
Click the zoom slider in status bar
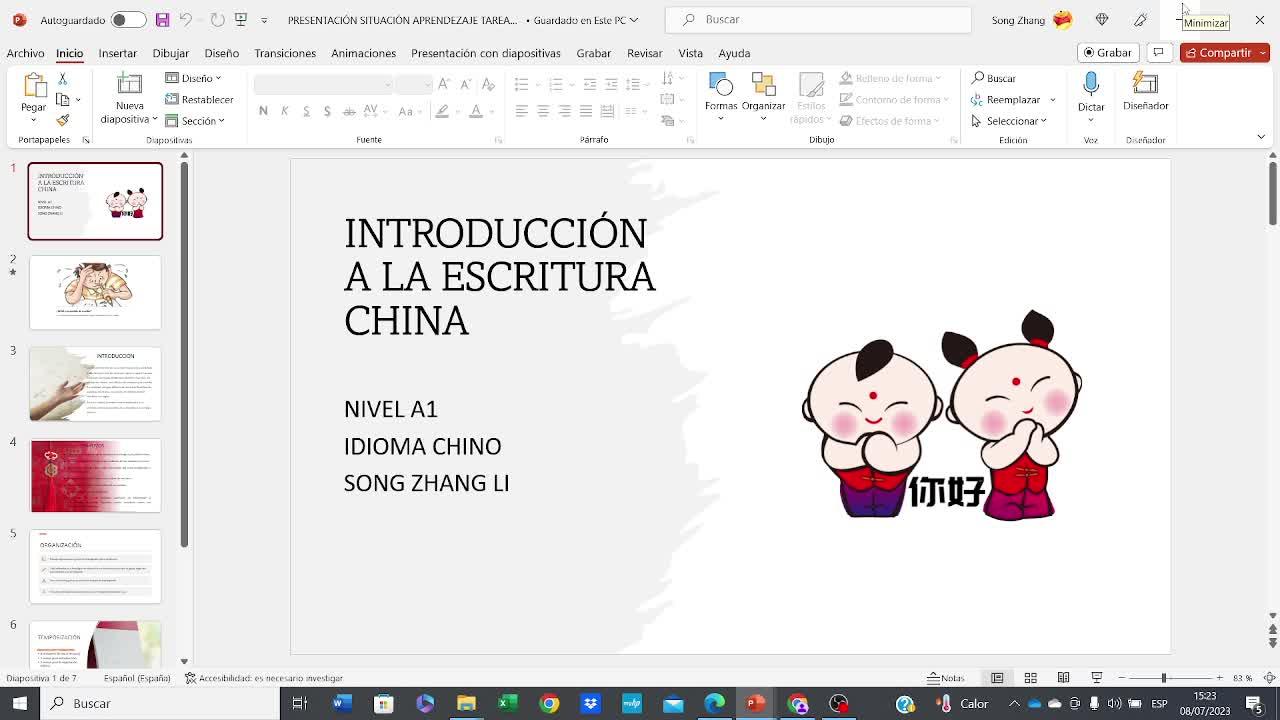tap(1163, 678)
